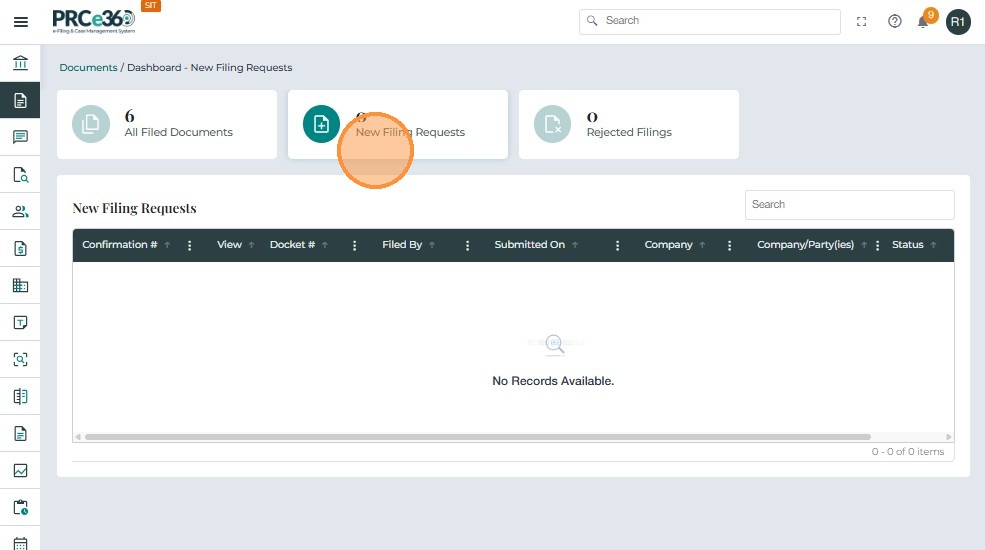Select the All Filed Documents tab card
The image size is (985, 550).
[166, 124]
